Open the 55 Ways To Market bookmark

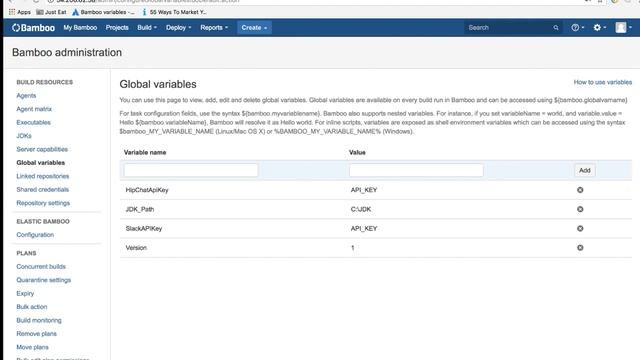(x=174, y=12)
